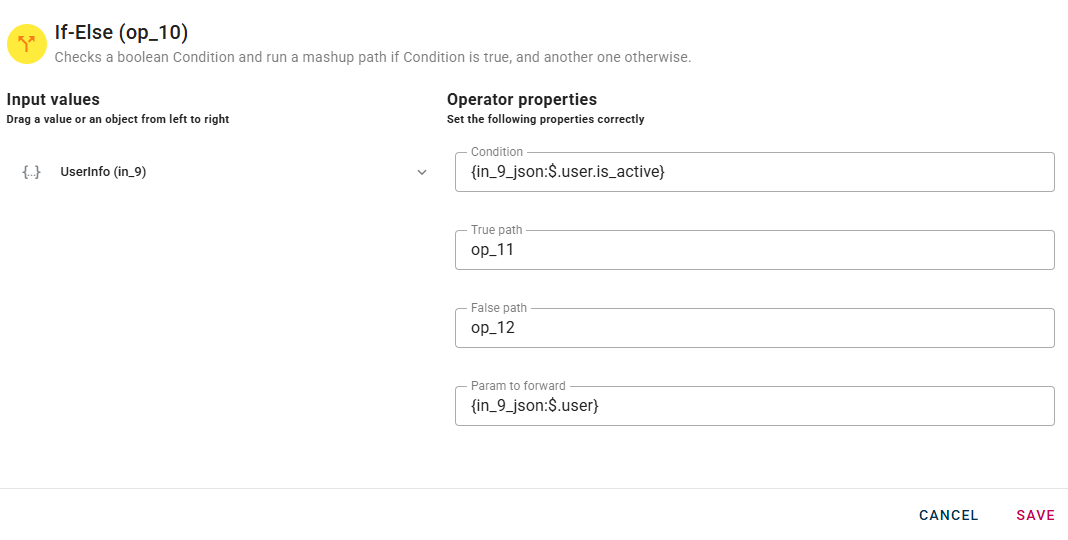Expand the UserInfo (in_9) chevron
This screenshot has height=540, width=1068.
(x=422, y=172)
